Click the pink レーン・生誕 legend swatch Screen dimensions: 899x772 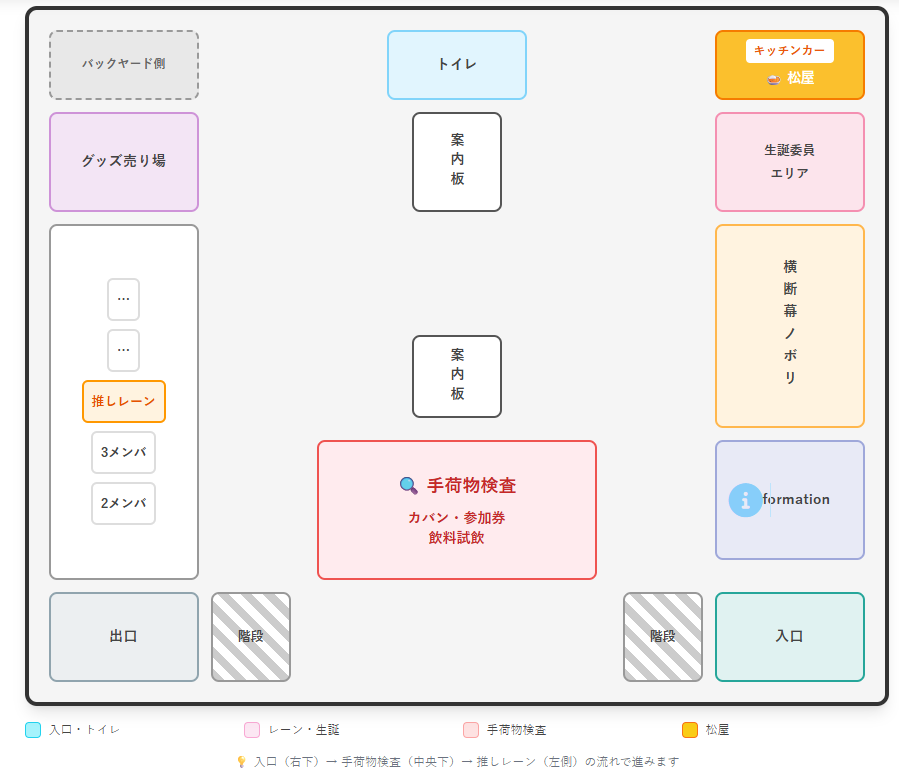click(x=252, y=730)
